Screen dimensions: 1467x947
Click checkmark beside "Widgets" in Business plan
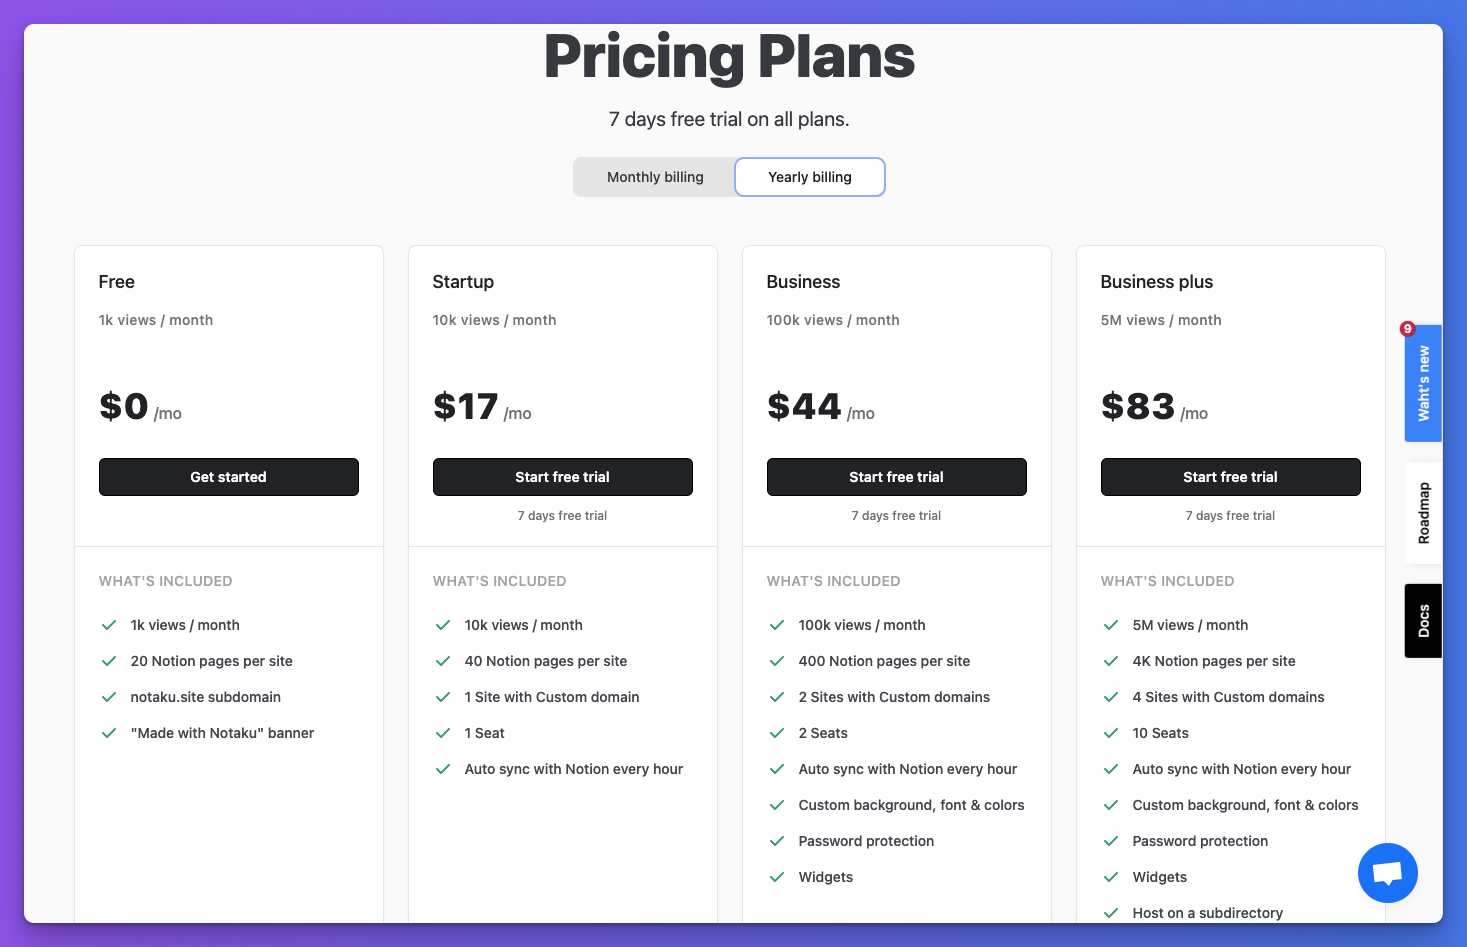(x=777, y=877)
